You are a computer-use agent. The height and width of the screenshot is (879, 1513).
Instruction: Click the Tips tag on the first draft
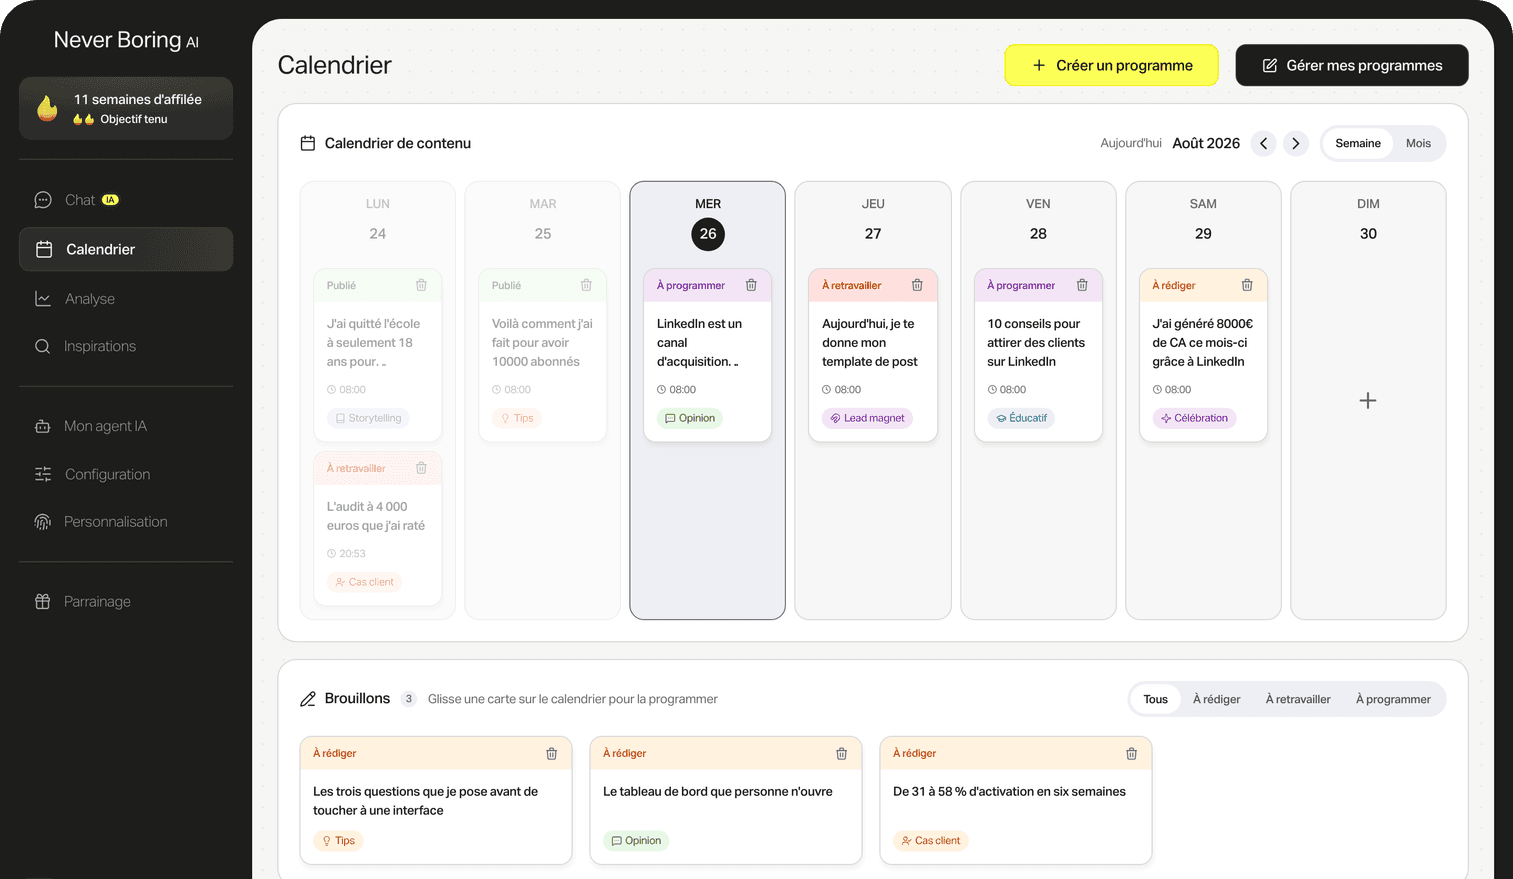[x=338, y=841]
